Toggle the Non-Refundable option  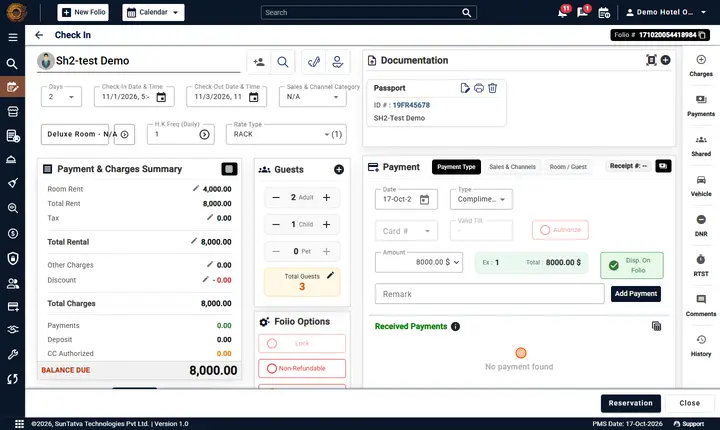302,368
